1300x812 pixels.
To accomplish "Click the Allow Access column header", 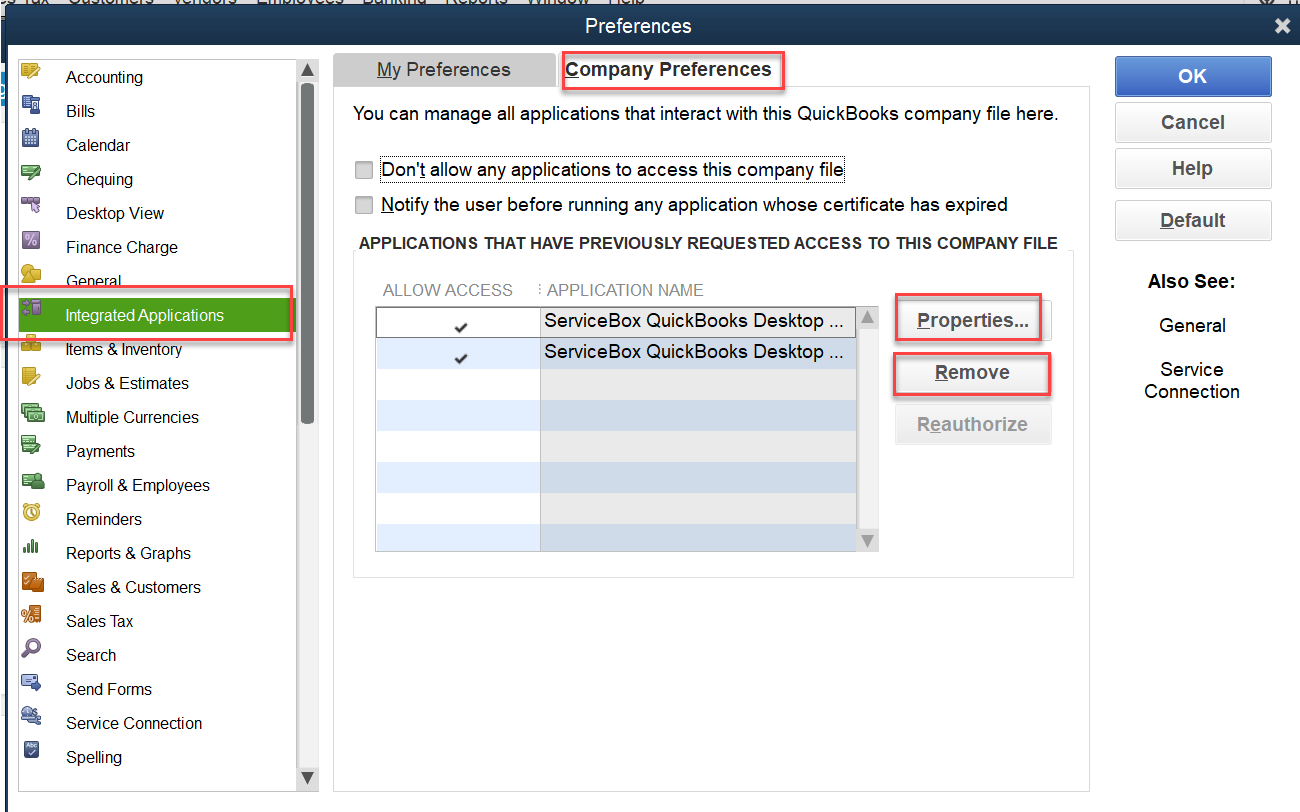I will [448, 290].
